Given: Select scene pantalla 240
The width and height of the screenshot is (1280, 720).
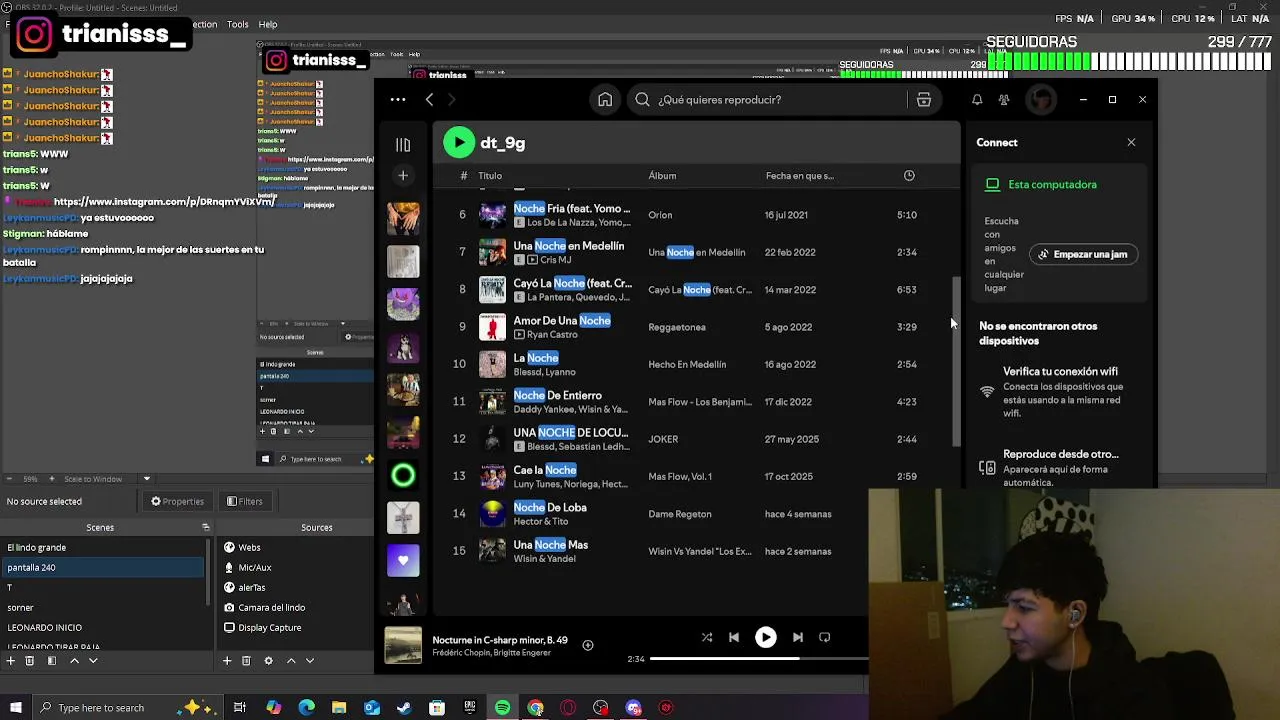Looking at the screenshot, I should click(x=104, y=568).
